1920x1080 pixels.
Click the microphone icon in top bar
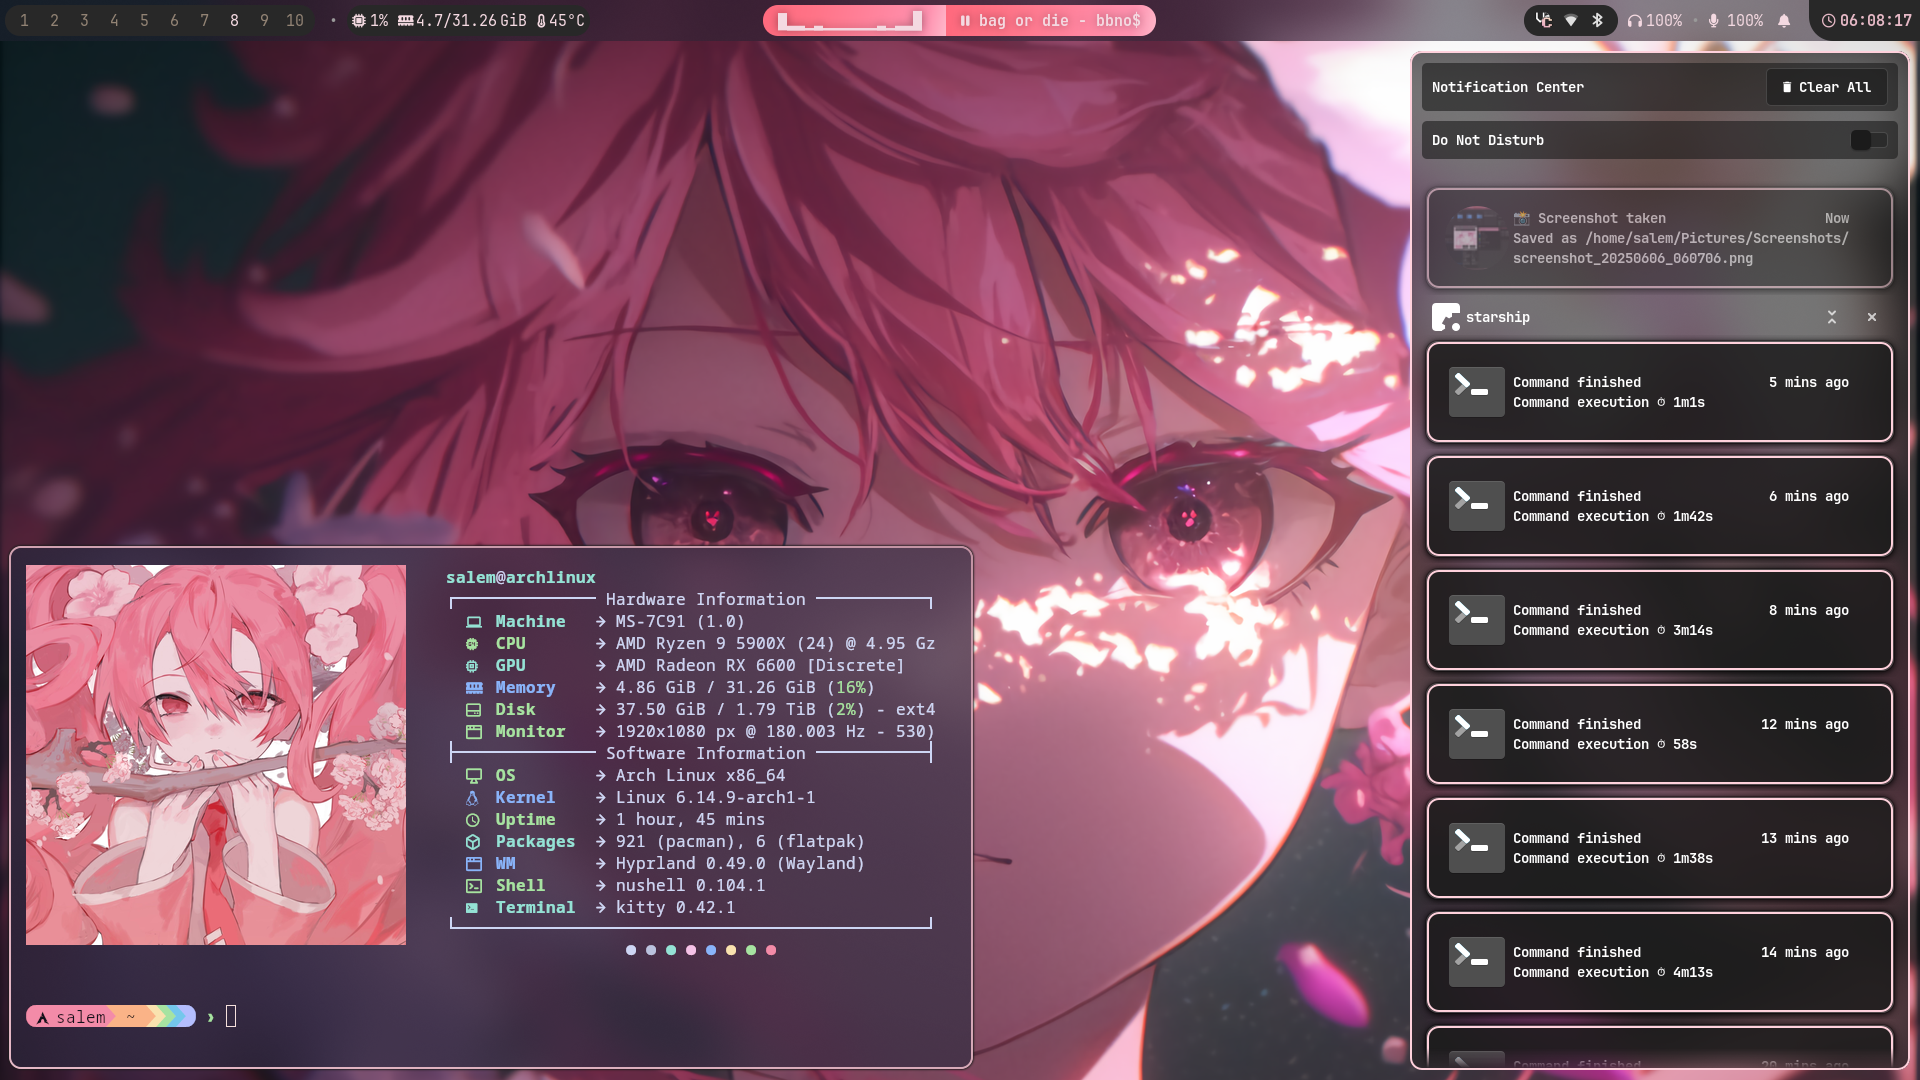1714,20
